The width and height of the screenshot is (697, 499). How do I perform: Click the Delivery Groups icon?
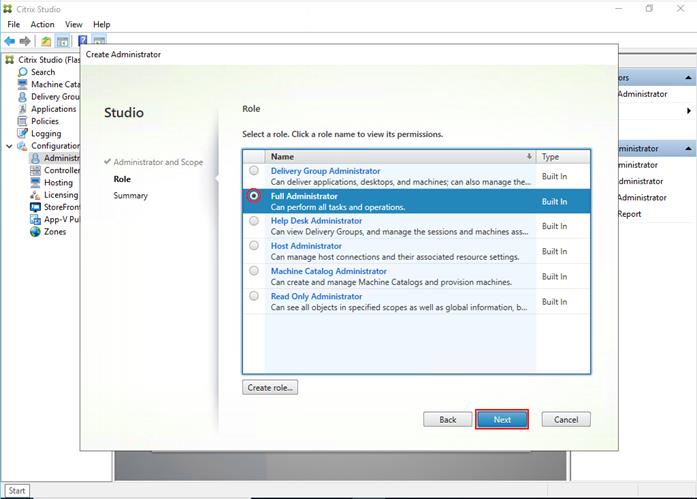click(23, 96)
